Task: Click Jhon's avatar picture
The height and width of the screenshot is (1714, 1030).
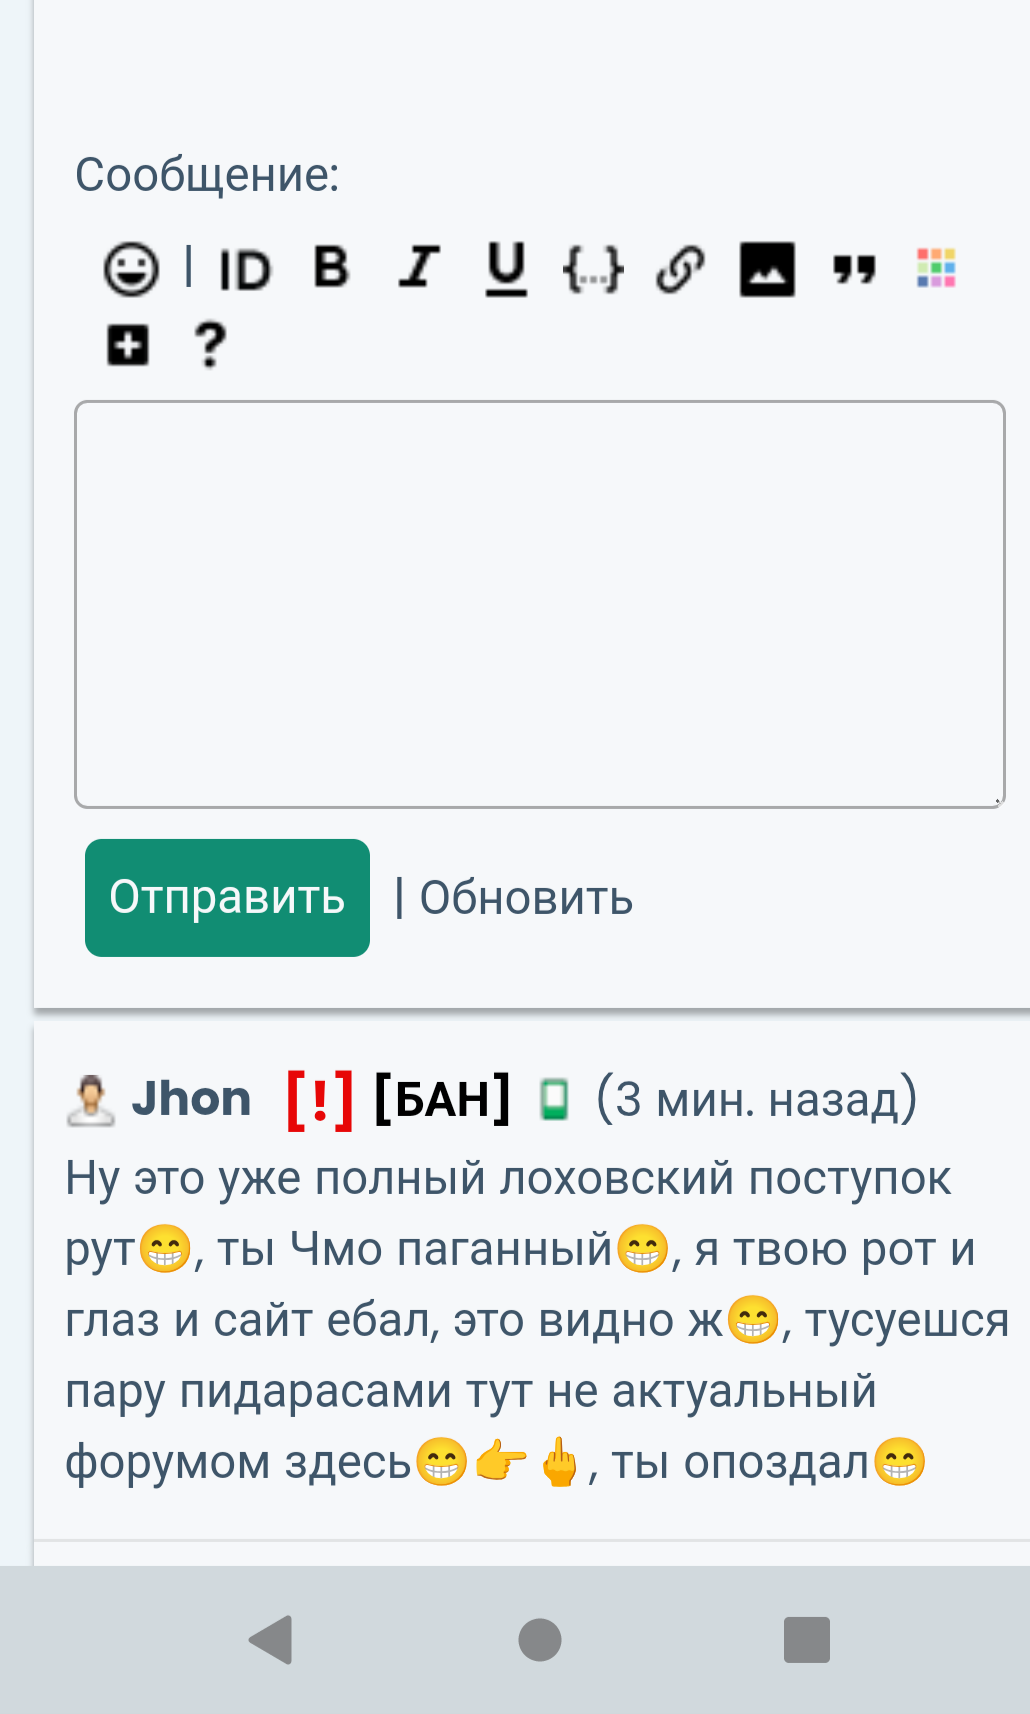Action: click(90, 1100)
